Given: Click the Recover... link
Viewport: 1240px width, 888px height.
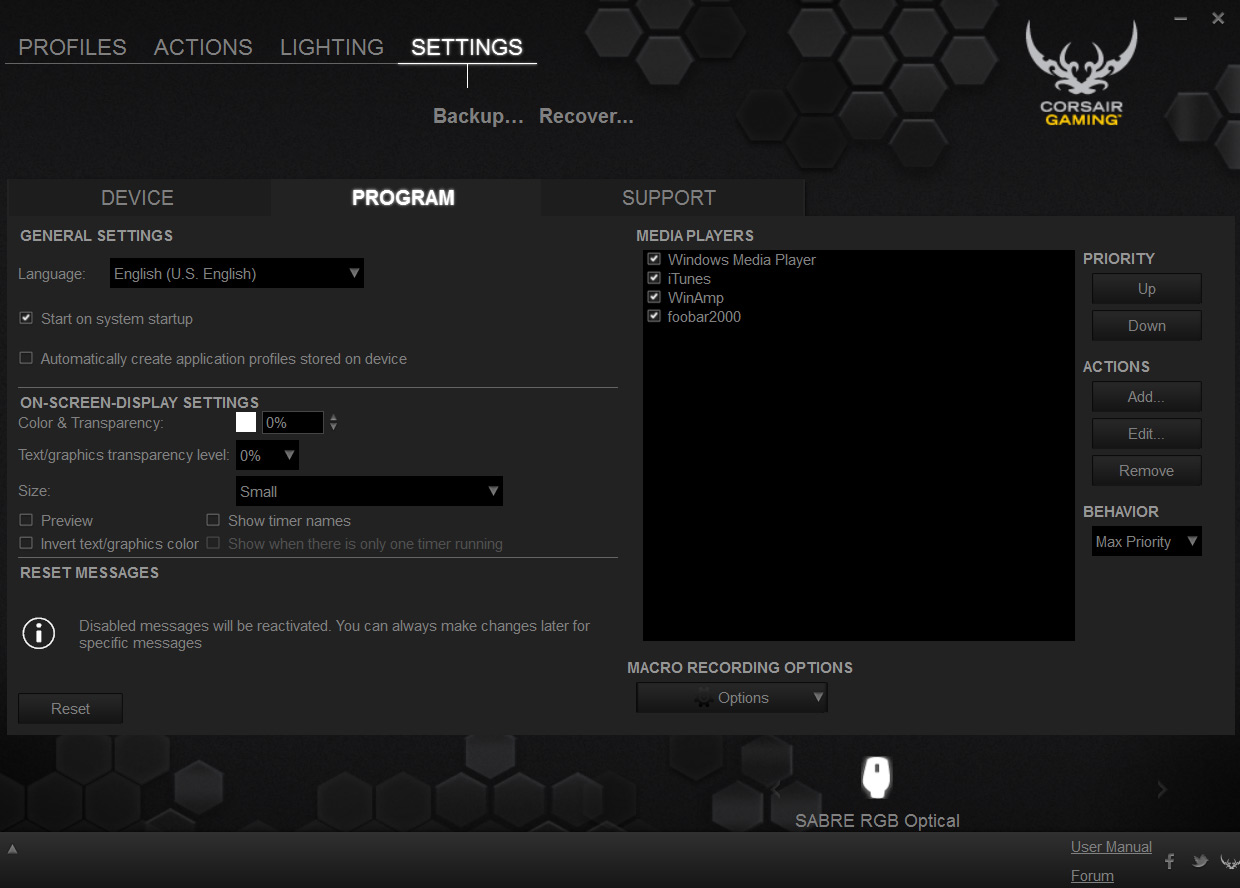Looking at the screenshot, I should (x=587, y=116).
